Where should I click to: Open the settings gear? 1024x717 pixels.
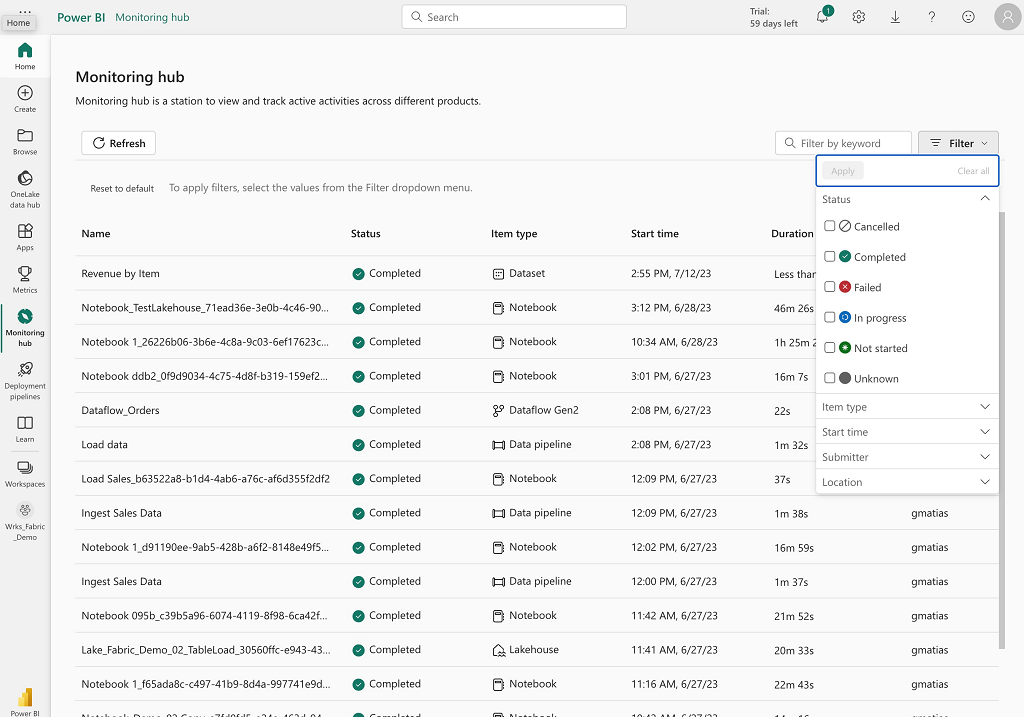pyautogui.click(x=859, y=17)
